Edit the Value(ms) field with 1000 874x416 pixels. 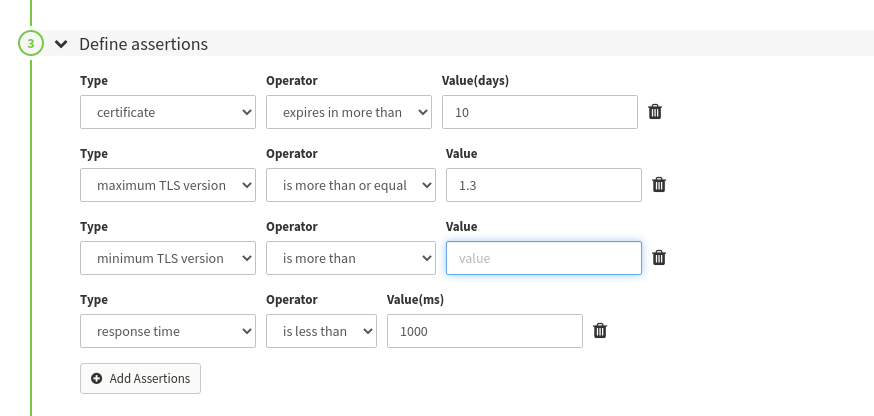485,331
